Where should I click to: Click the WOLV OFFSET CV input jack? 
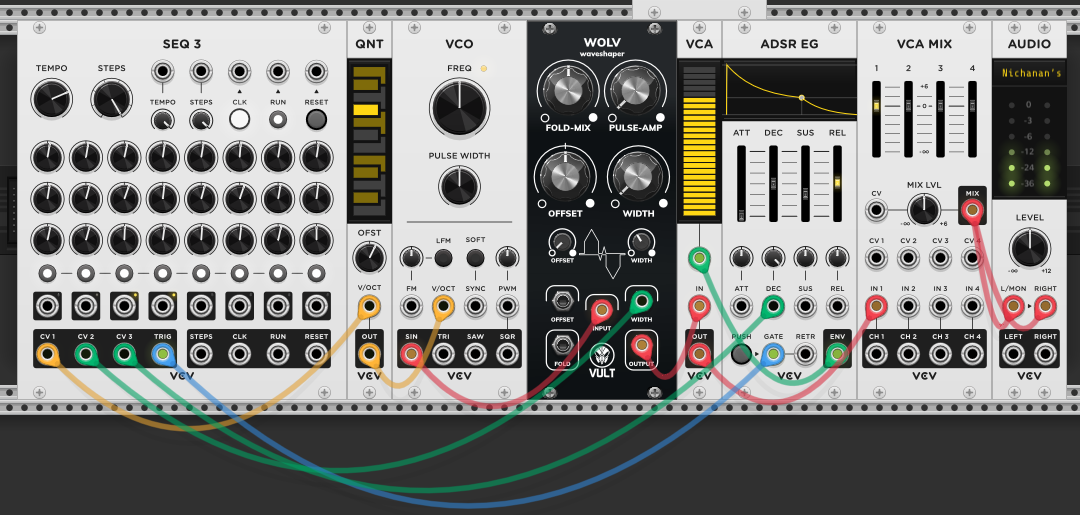562,301
